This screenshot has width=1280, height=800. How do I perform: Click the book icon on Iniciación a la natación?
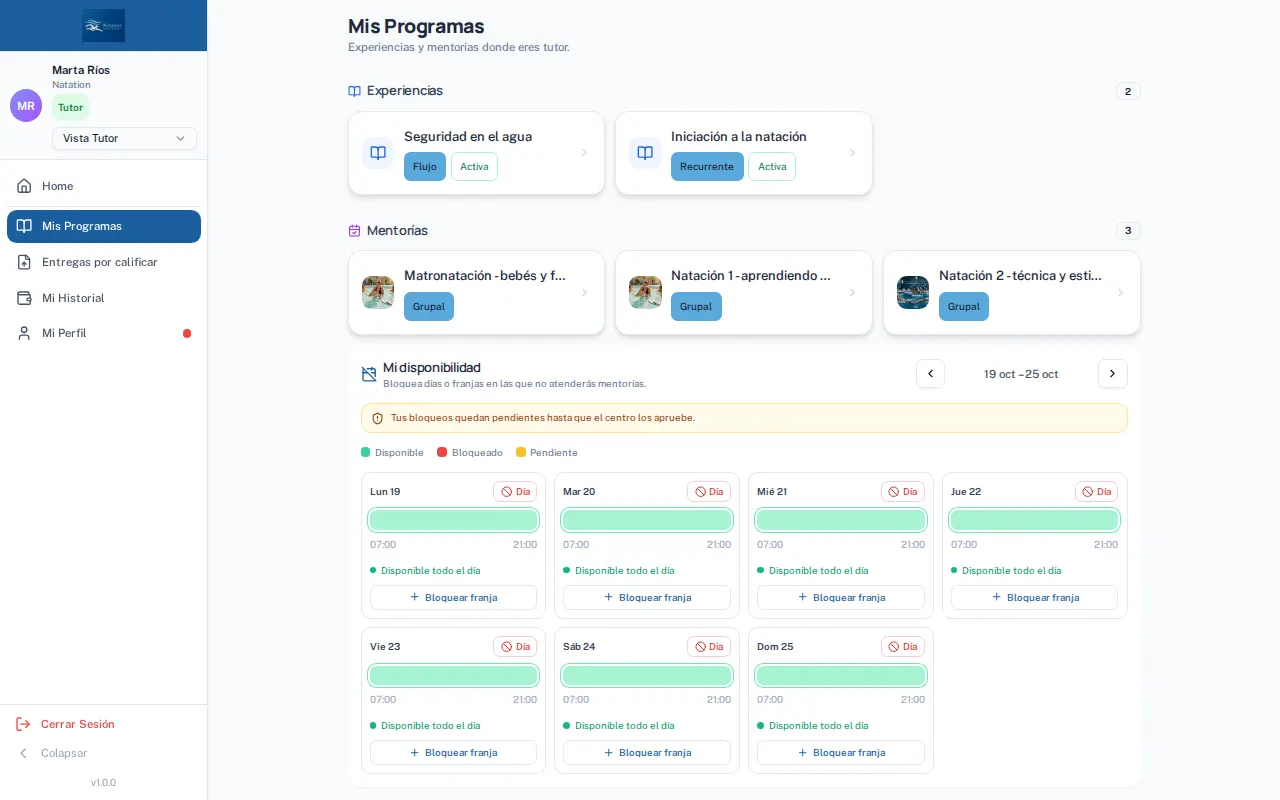point(645,153)
